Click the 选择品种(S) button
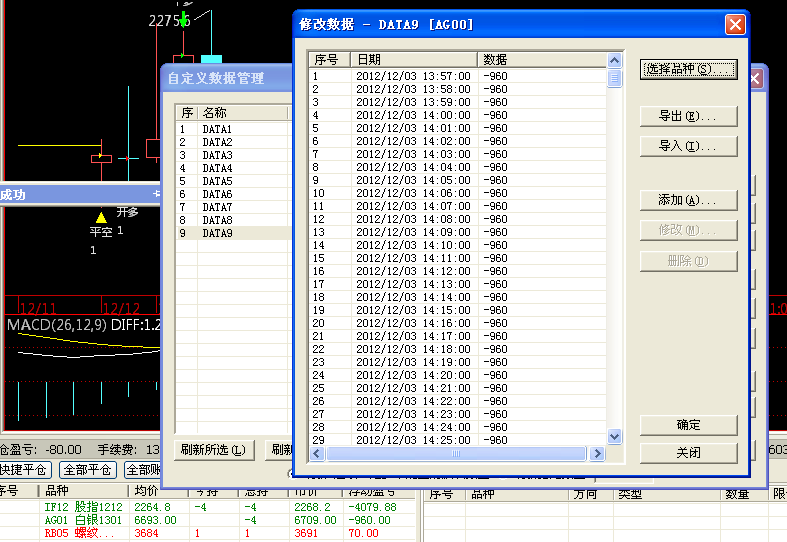Image resolution: width=787 pixels, height=542 pixels. point(688,69)
